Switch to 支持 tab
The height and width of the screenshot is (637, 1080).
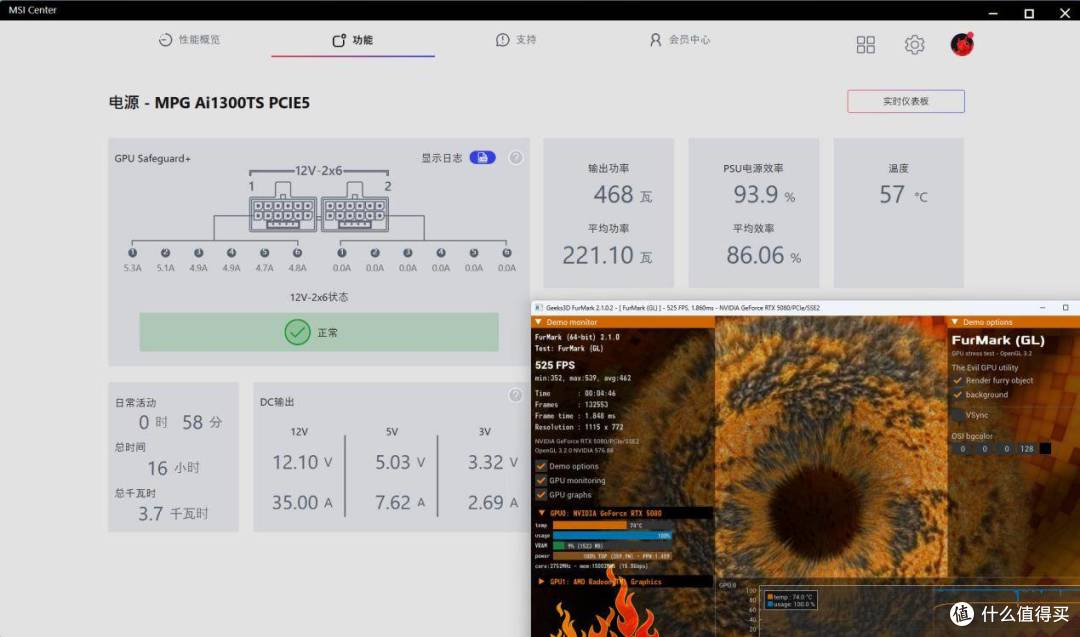coord(516,40)
